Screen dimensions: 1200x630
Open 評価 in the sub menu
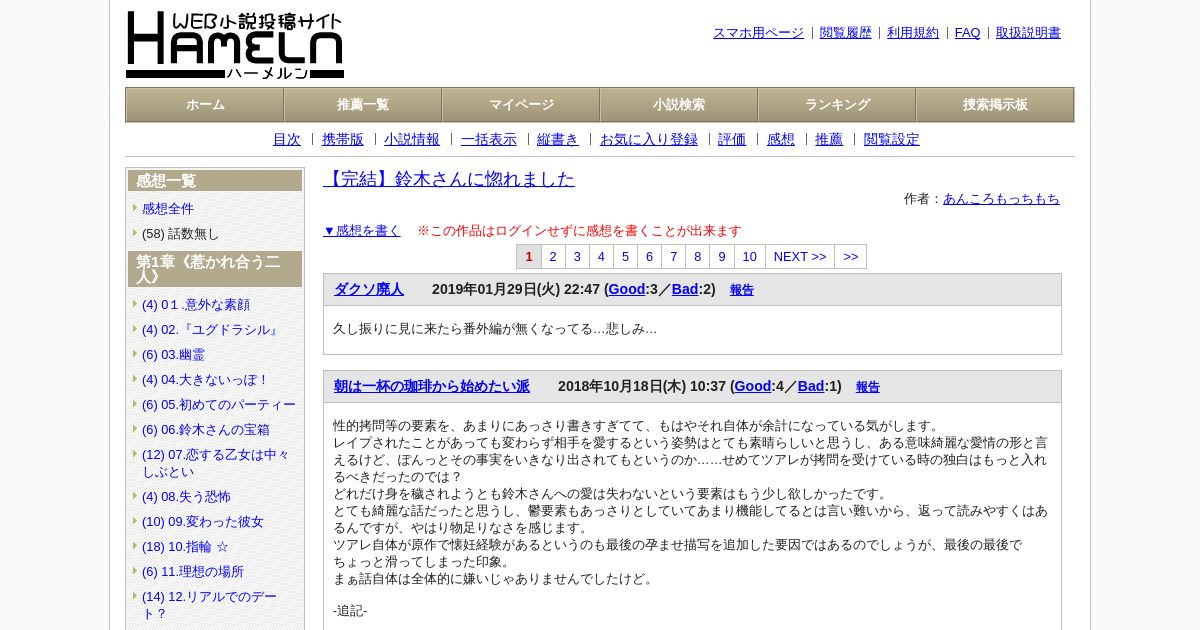[x=732, y=140]
